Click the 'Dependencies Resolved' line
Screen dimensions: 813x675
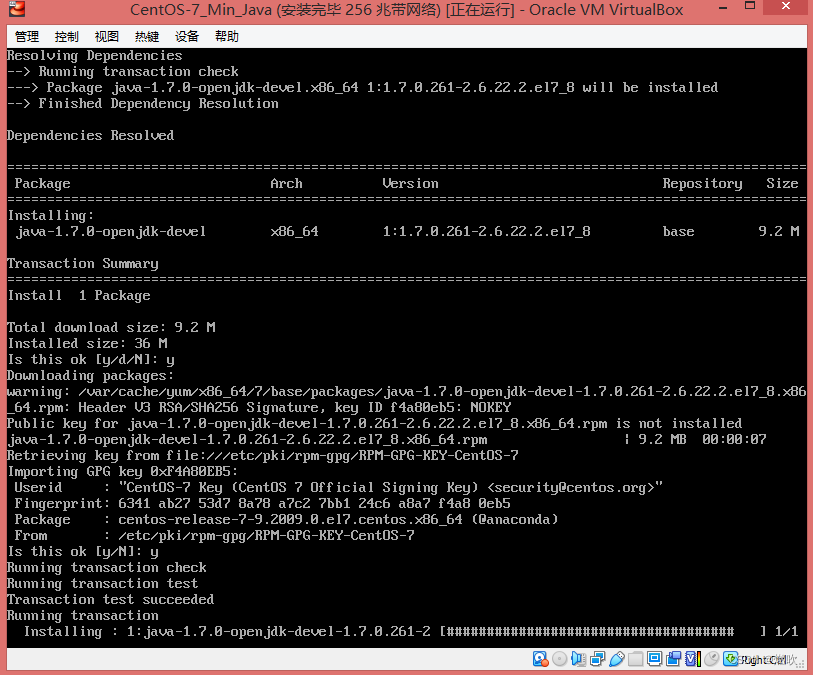pyautogui.click(x=90, y=135)
